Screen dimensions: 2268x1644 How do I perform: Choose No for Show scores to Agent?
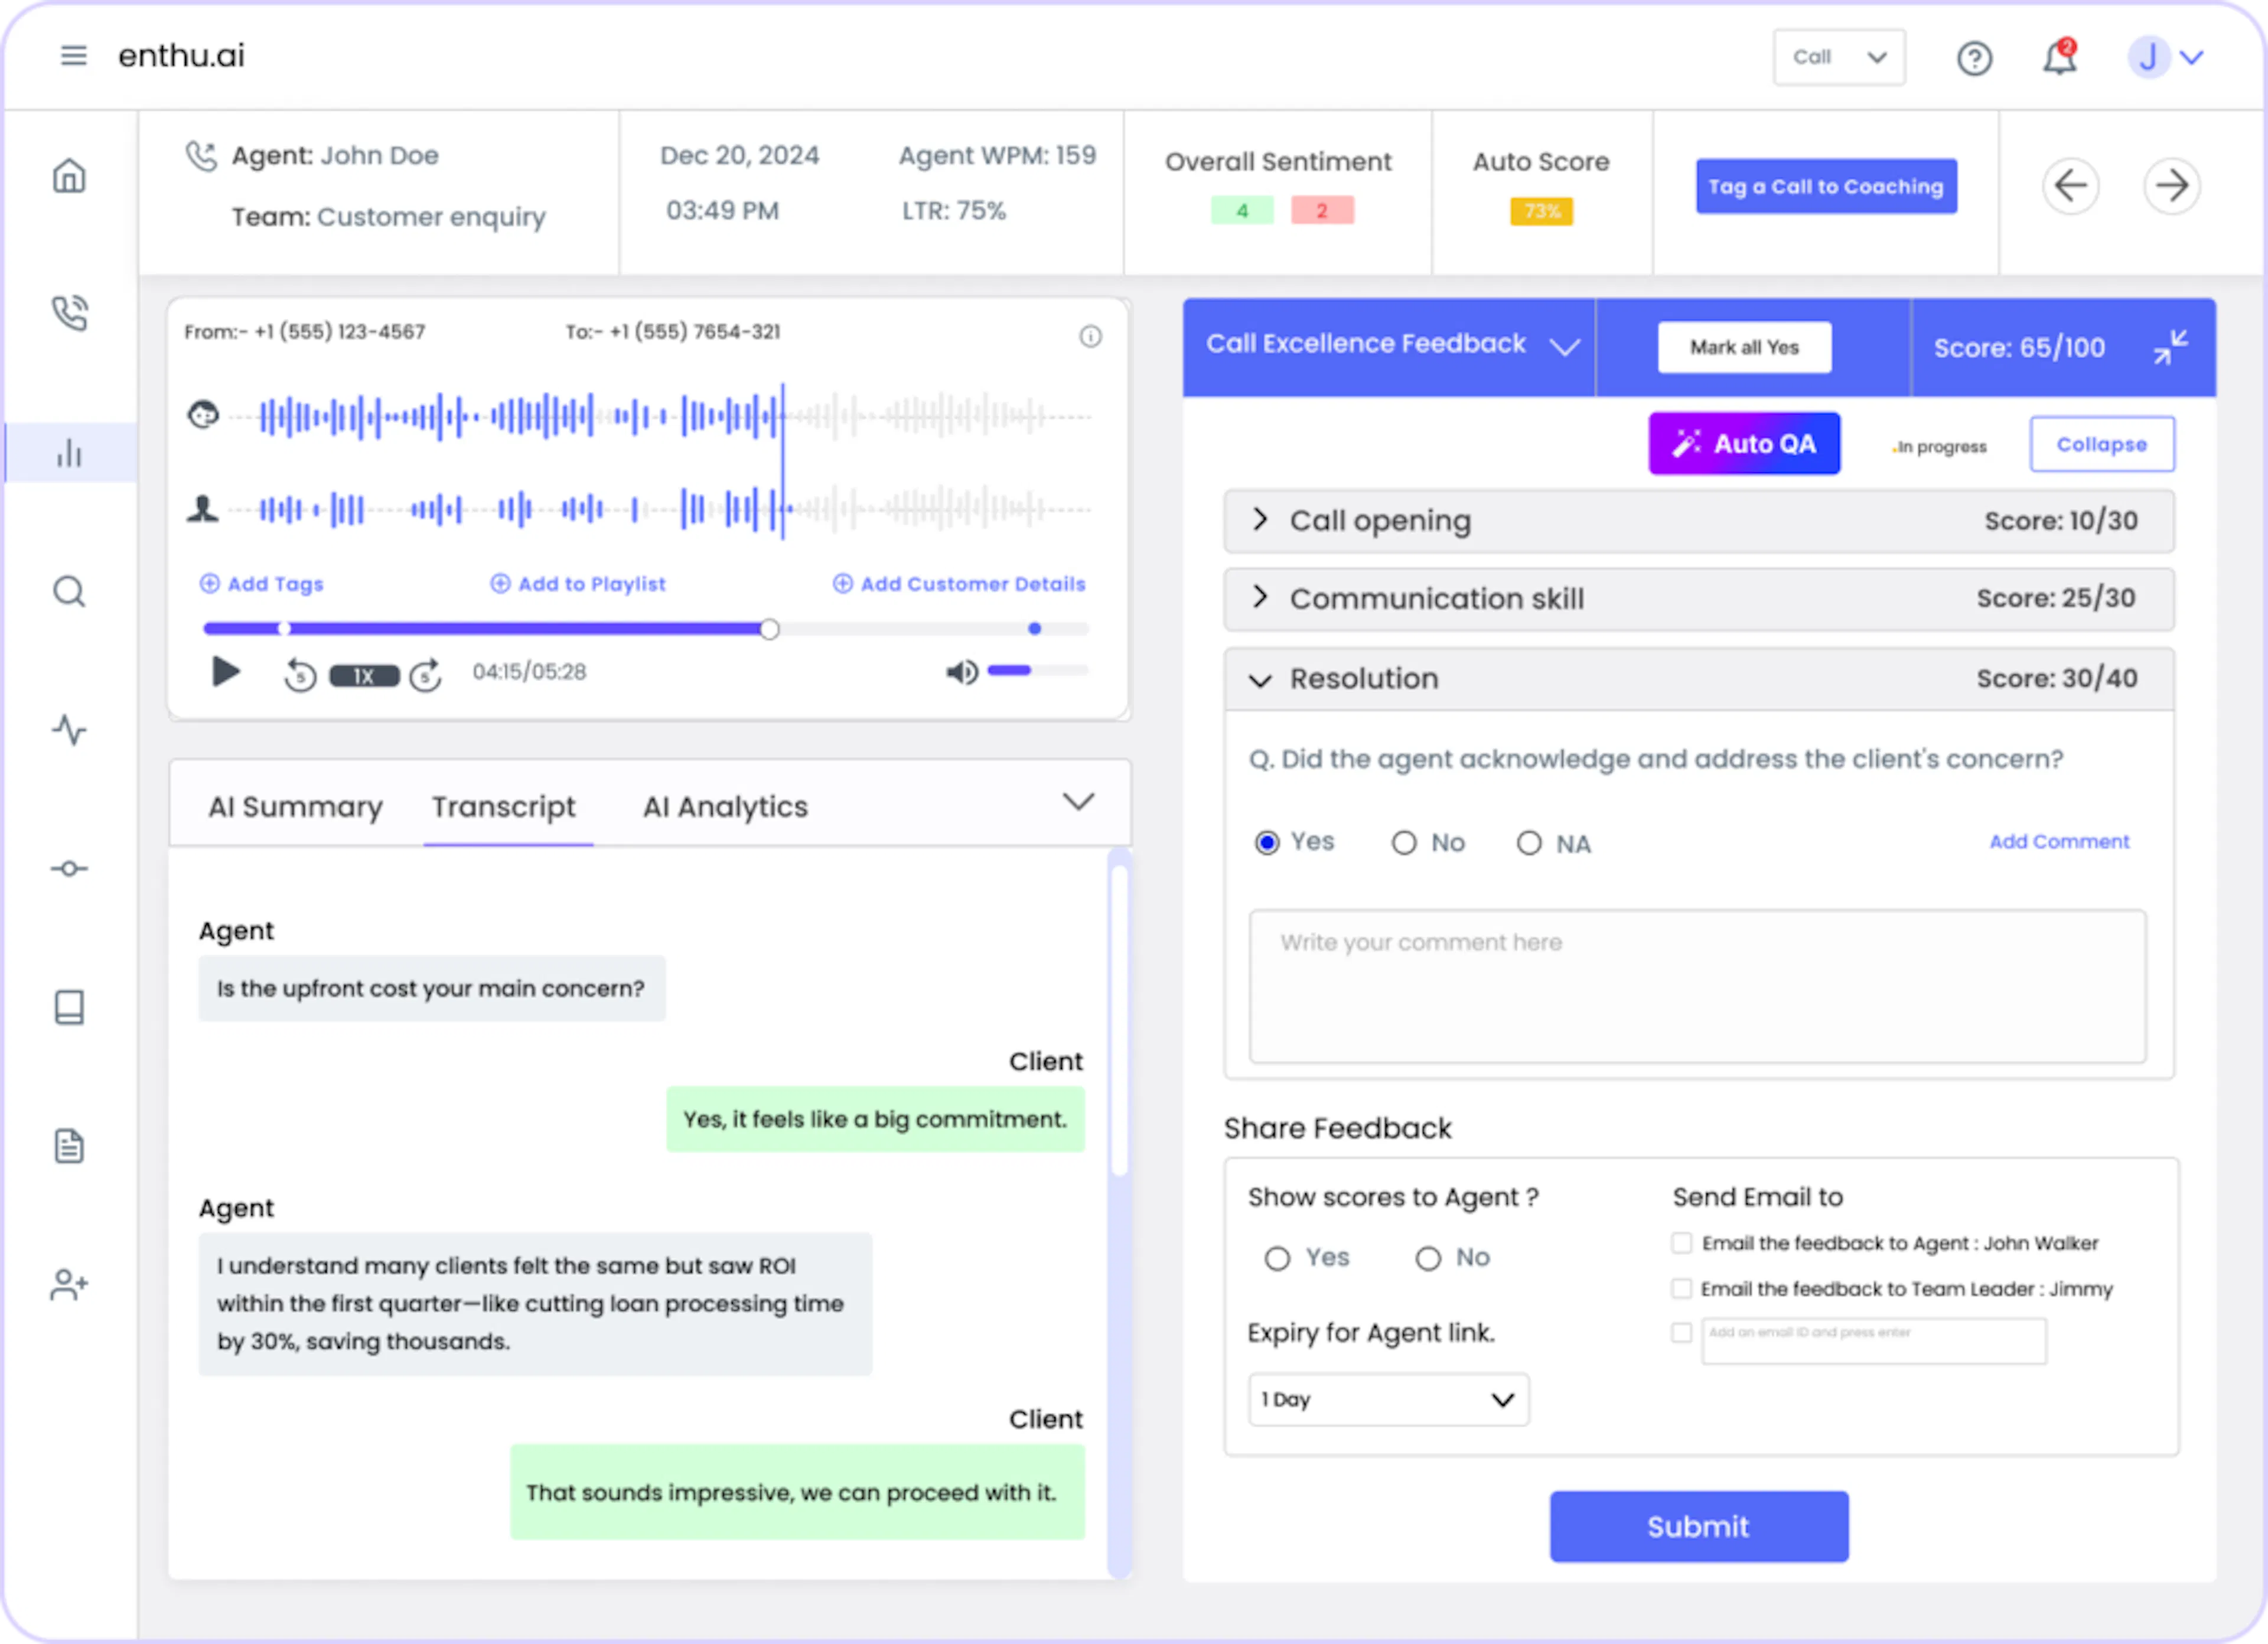point(1428,1258)
